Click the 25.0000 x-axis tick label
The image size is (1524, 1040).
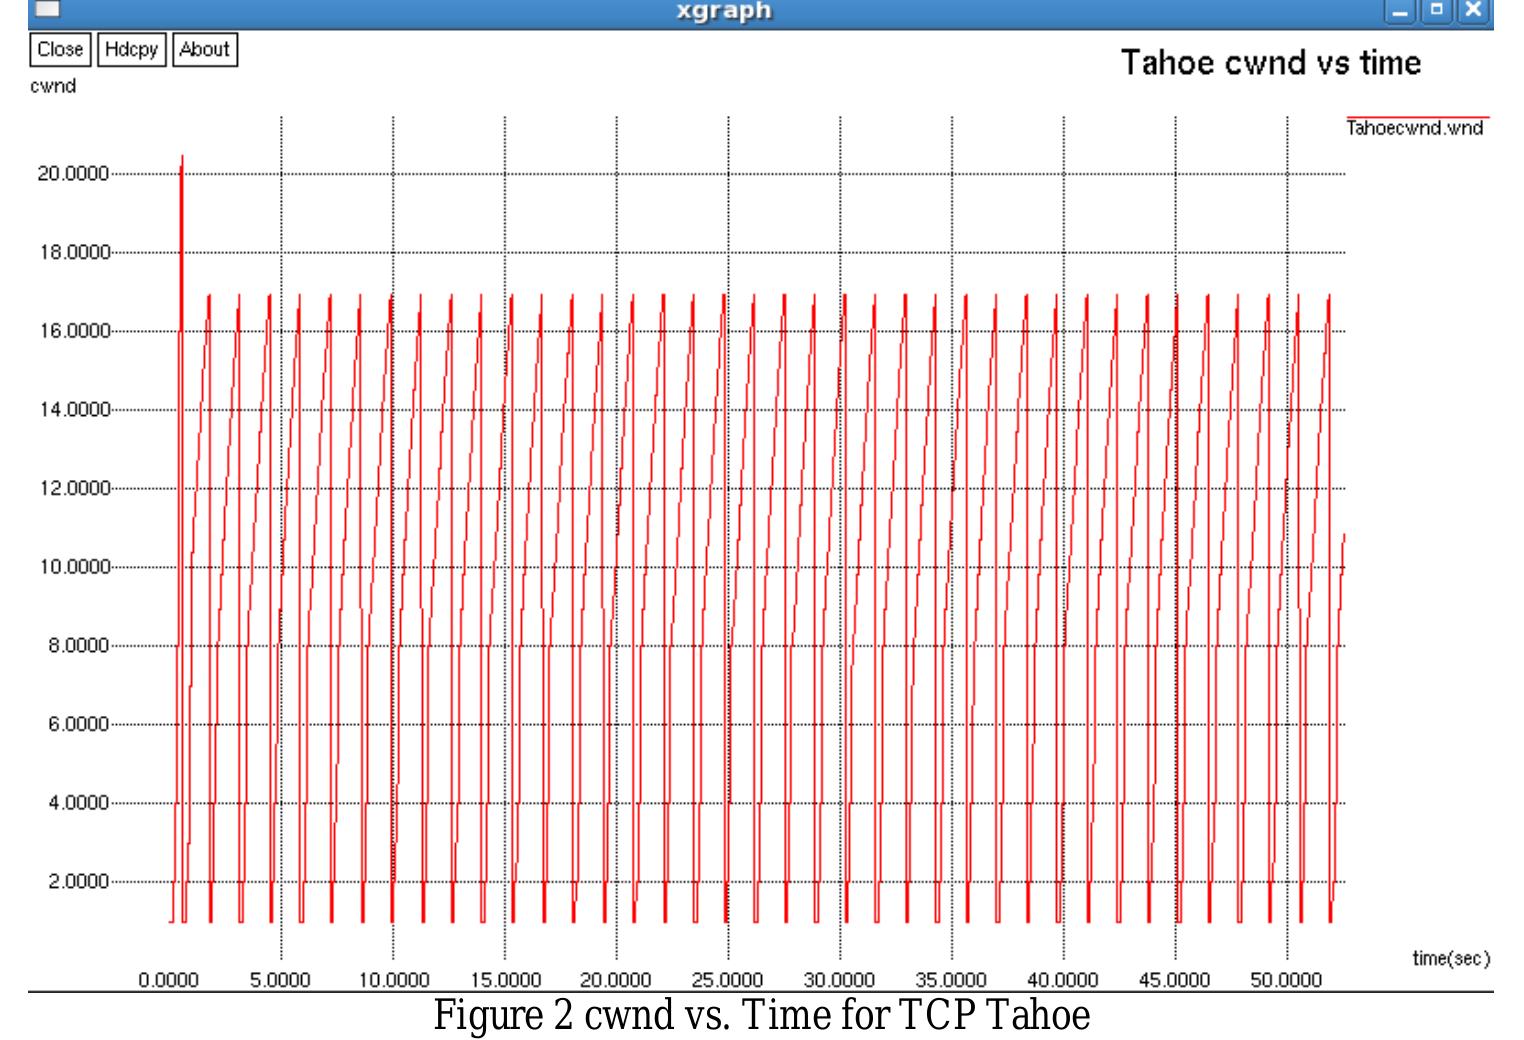point(728,980)
